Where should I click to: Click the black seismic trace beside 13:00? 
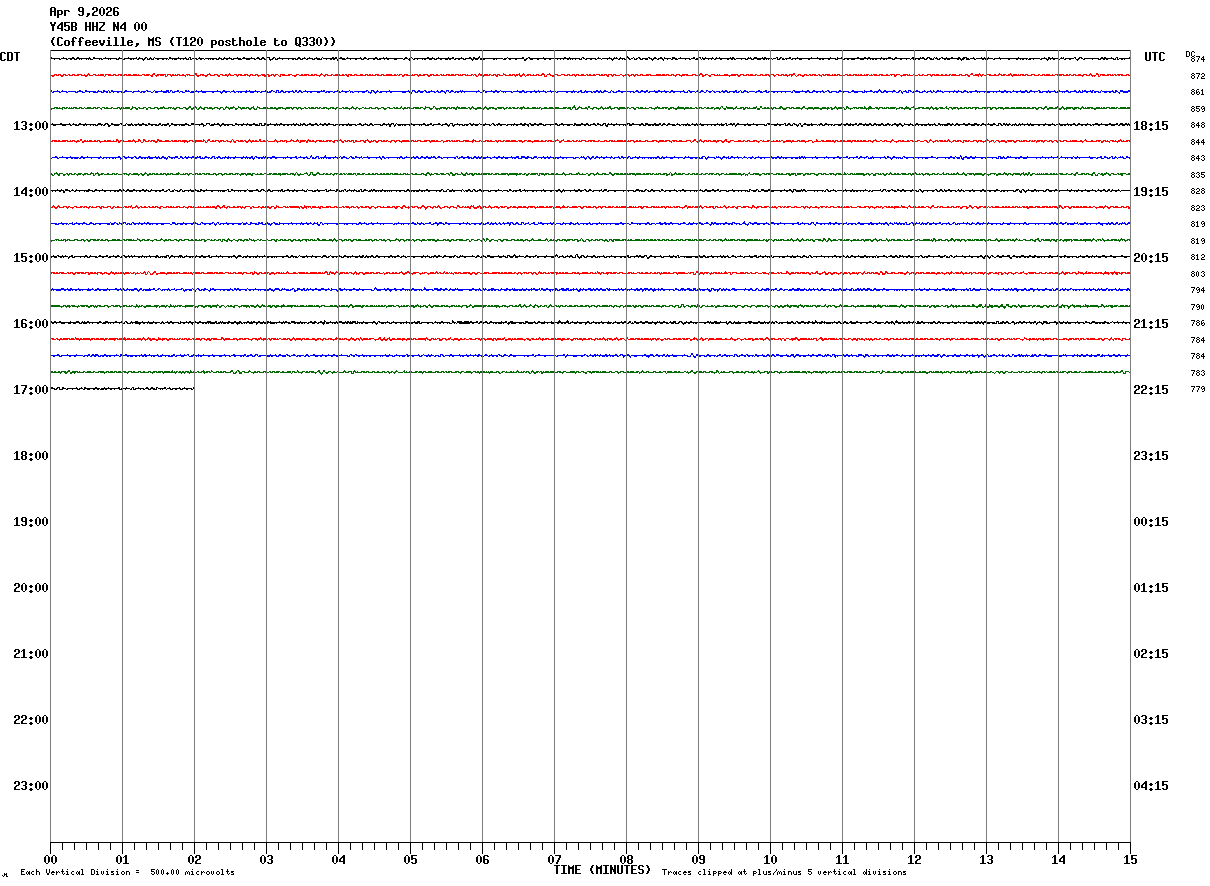[590, 124]
